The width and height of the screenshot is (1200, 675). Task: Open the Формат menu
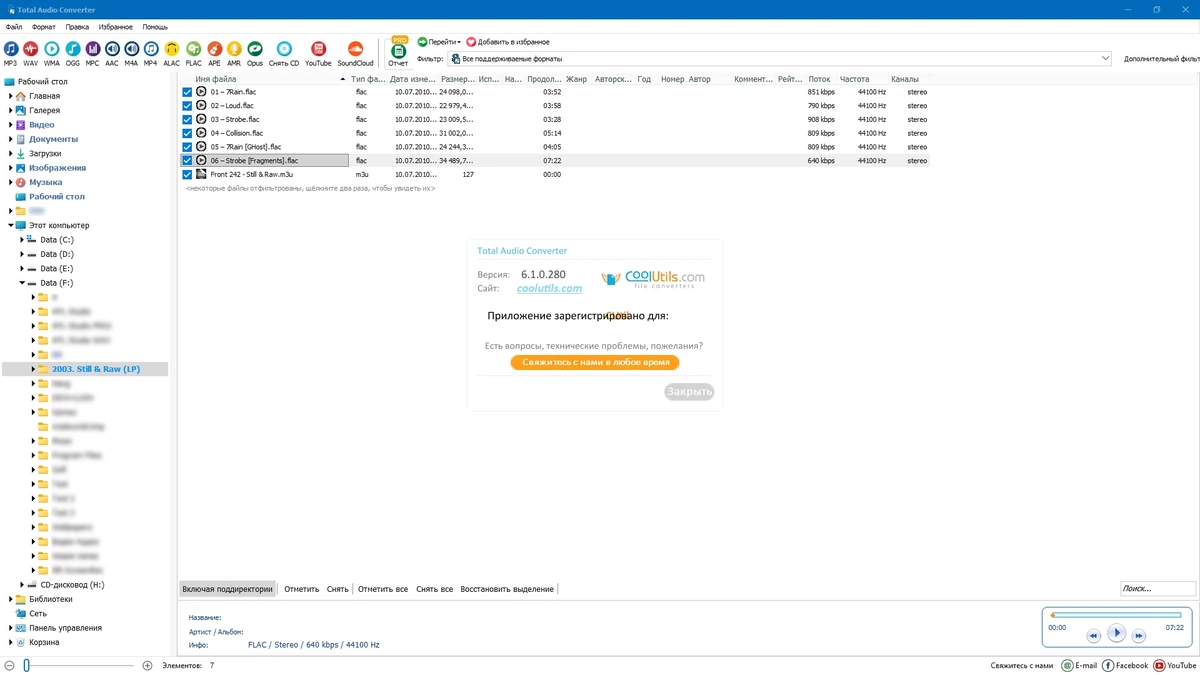pyautogui.click(x=44, y=27)
